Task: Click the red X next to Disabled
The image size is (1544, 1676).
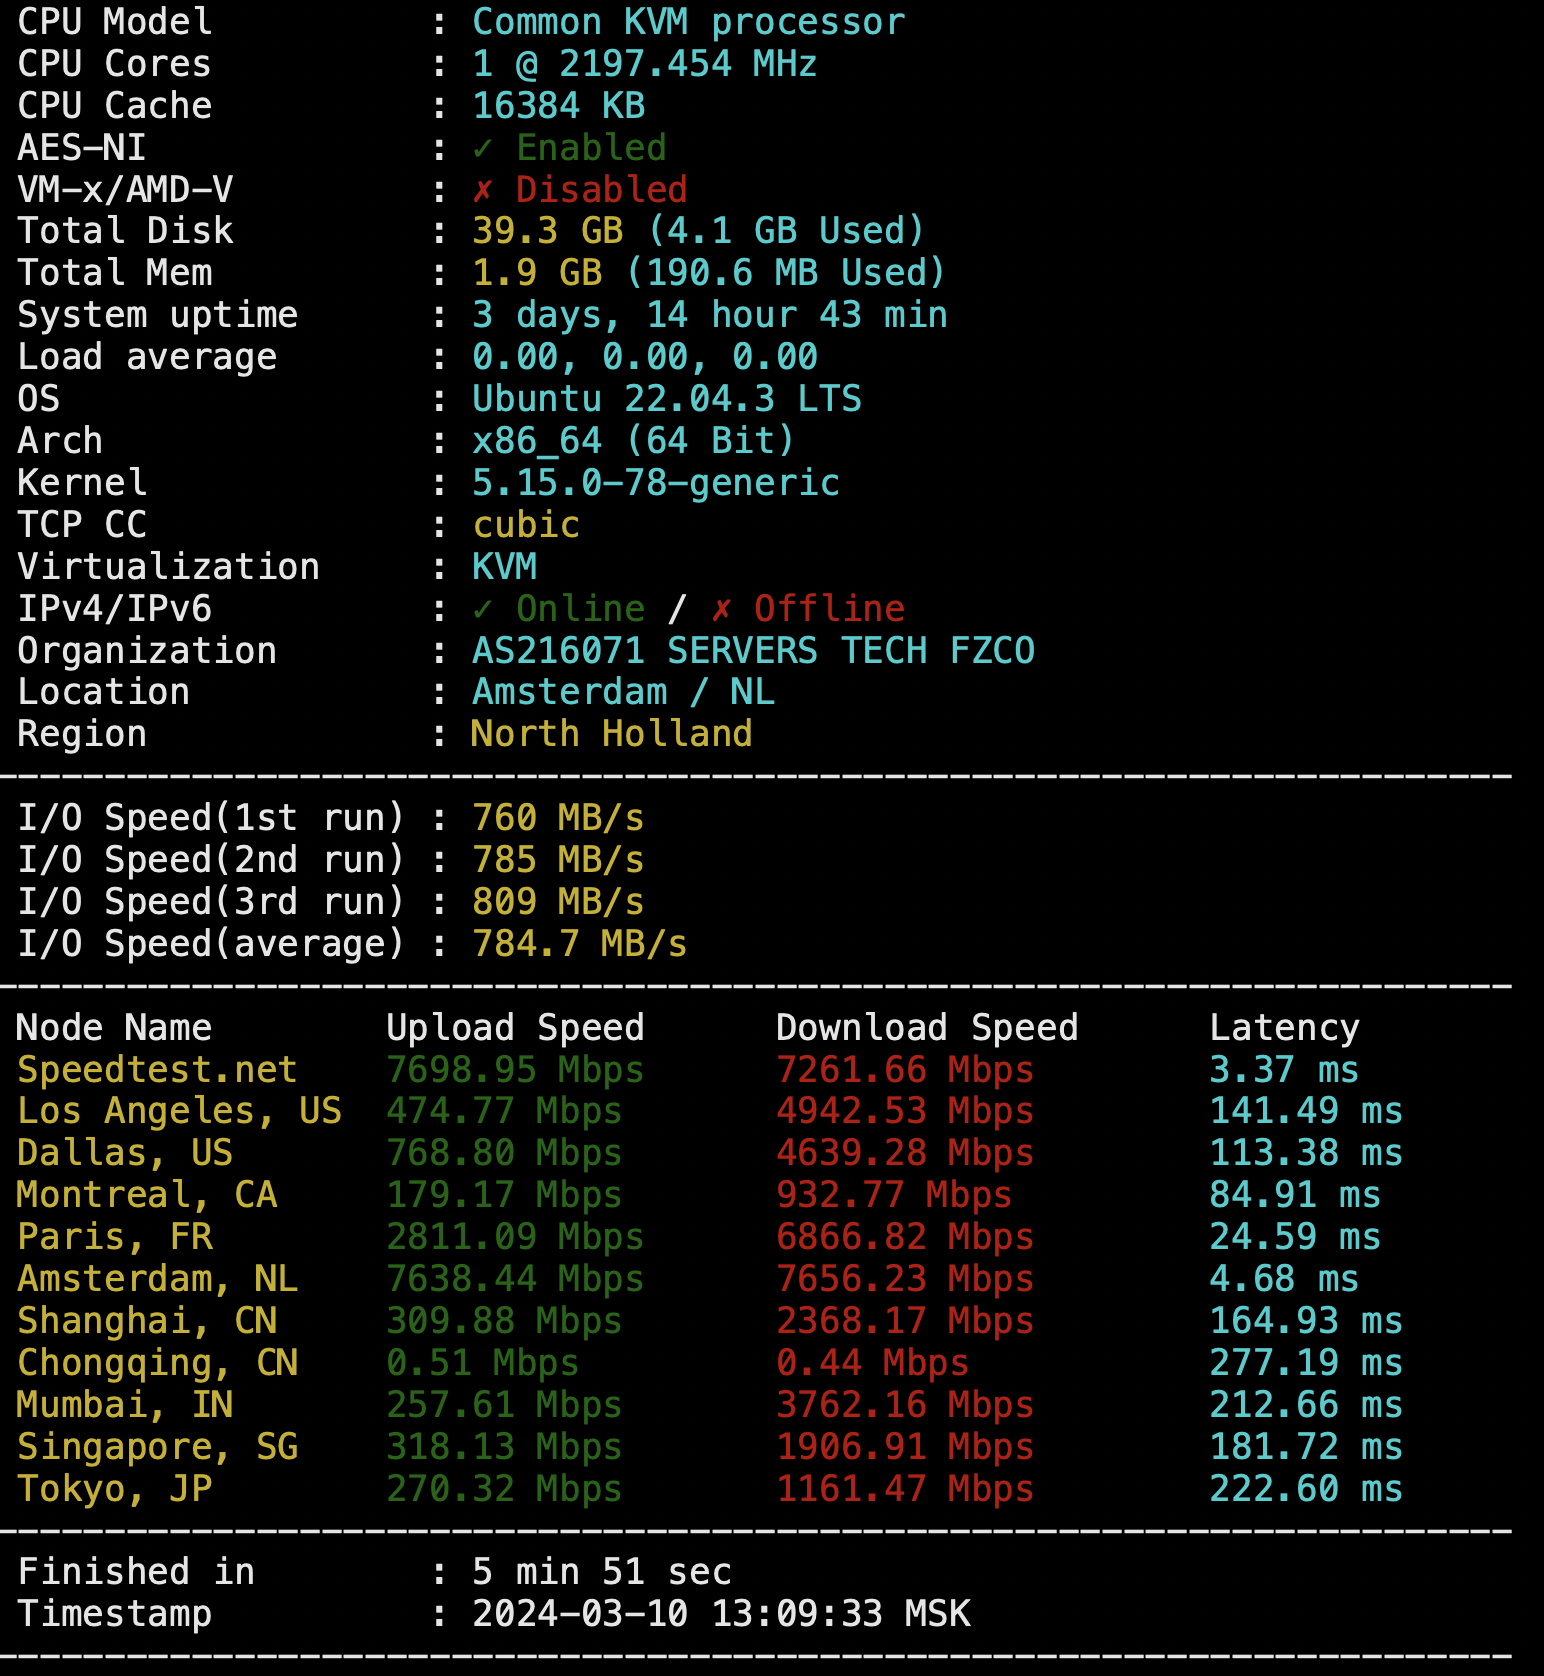Action: tap(483, 190)
